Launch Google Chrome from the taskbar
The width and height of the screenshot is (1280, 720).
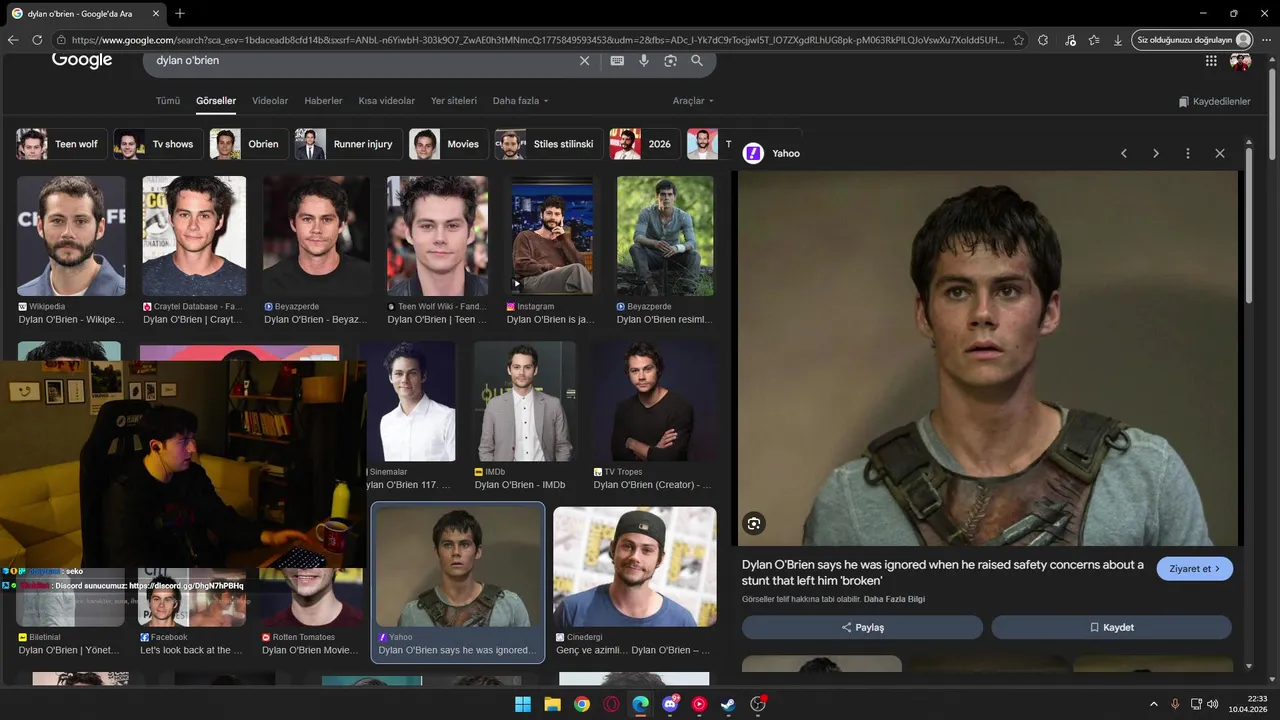coord(582,704)
